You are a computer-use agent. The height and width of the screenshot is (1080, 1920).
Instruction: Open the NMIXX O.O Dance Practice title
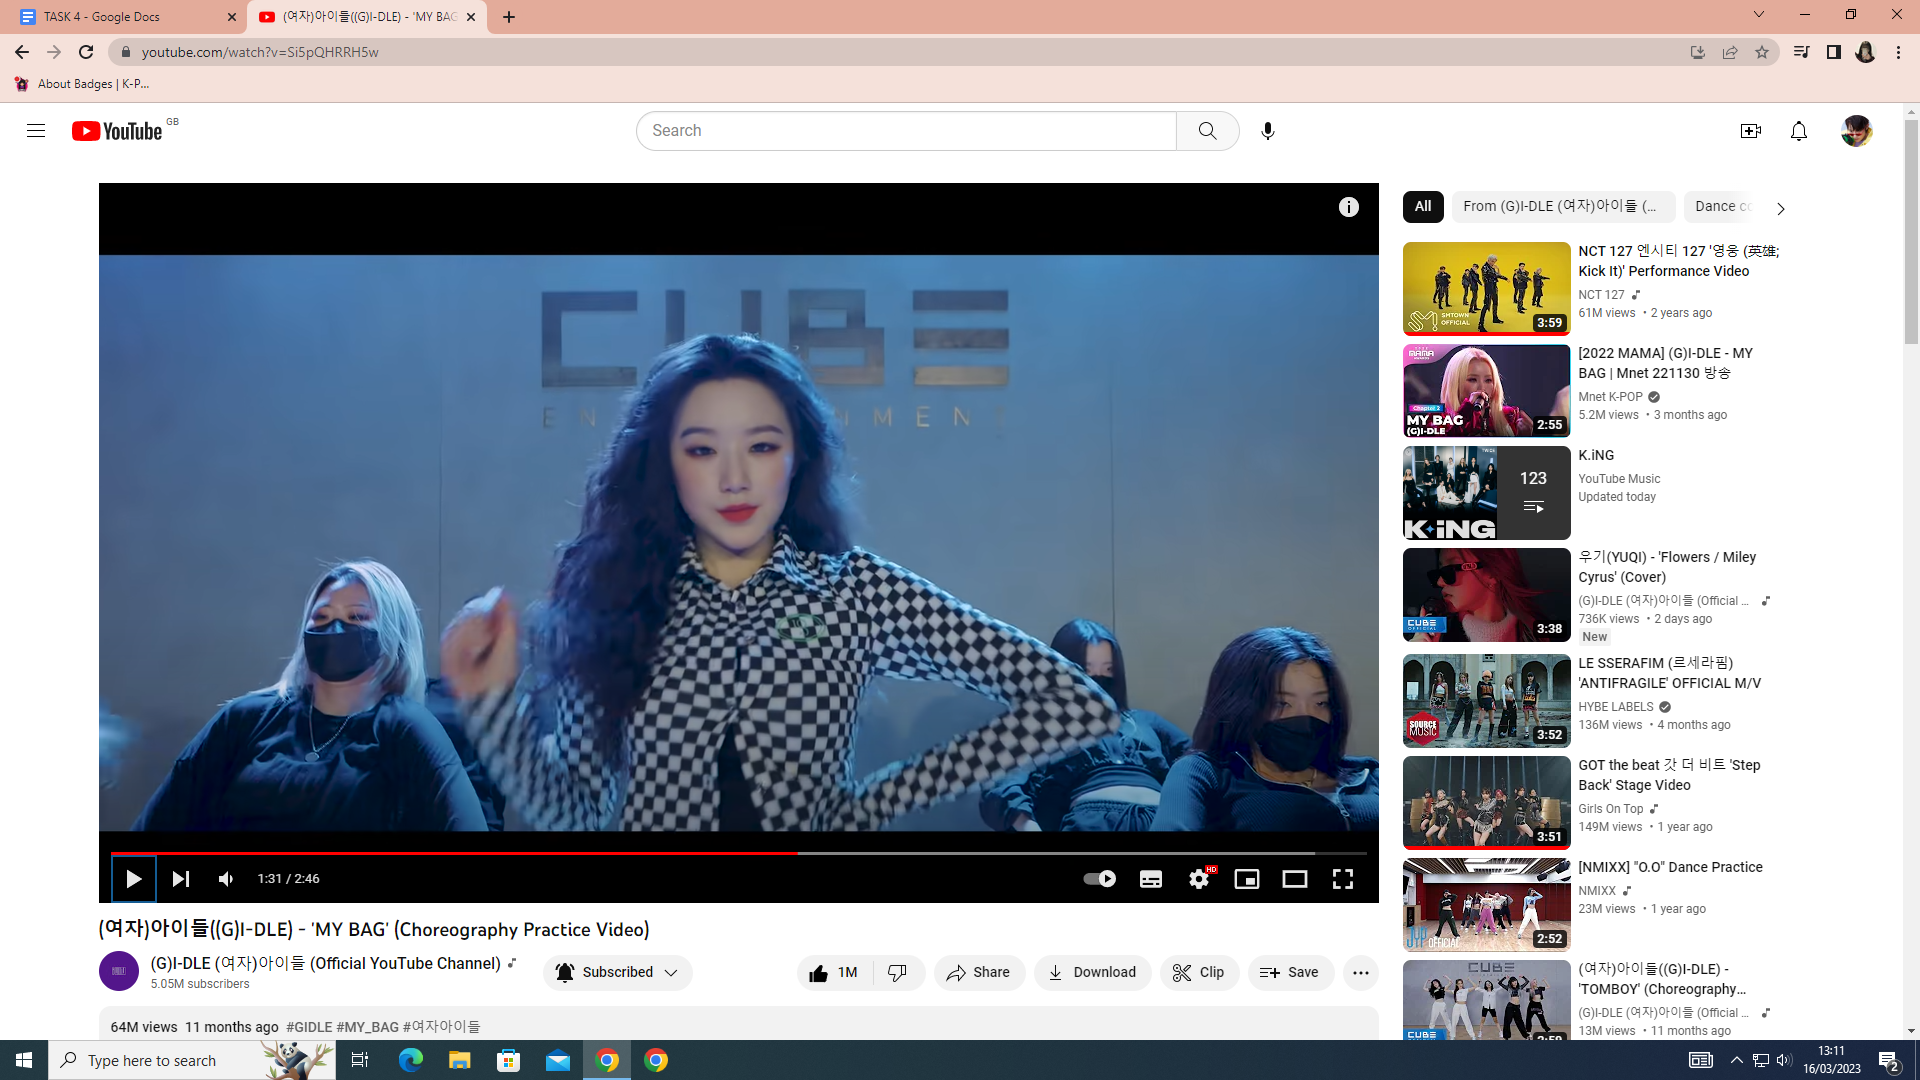[1670, 867]
